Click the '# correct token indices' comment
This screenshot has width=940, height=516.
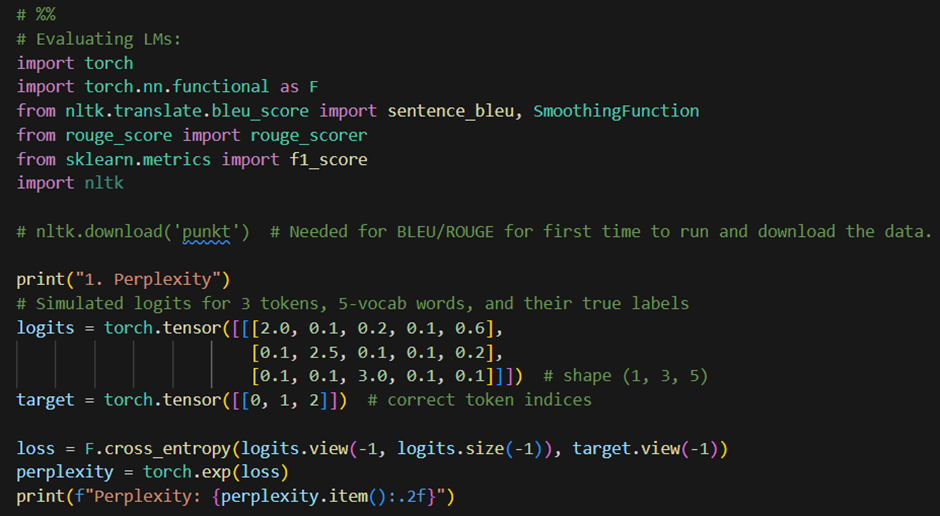coord(479,400)
